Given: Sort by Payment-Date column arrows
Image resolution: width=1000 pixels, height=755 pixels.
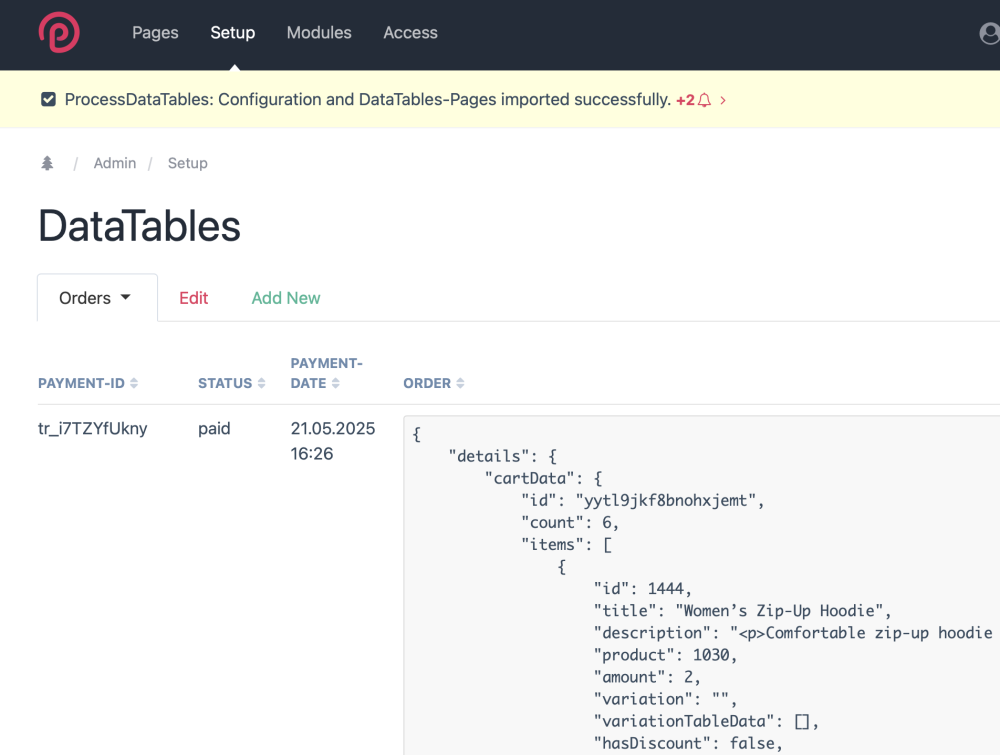Looking at the screenshot, I should [336, 384].
